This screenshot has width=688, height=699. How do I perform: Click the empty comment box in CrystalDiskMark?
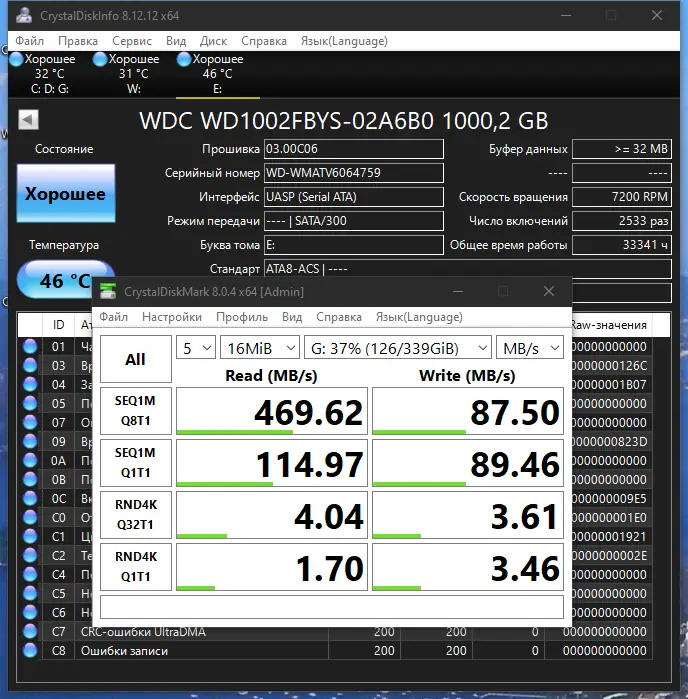[332, 607]
